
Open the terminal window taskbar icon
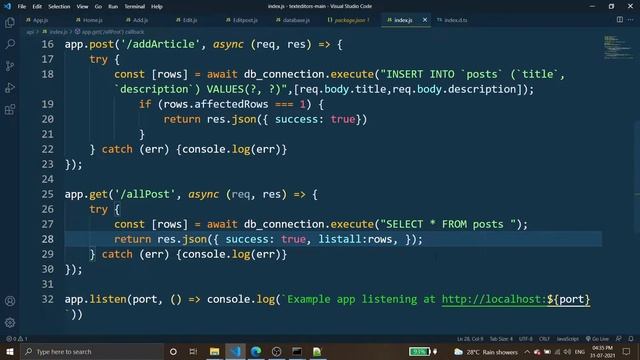297,351
